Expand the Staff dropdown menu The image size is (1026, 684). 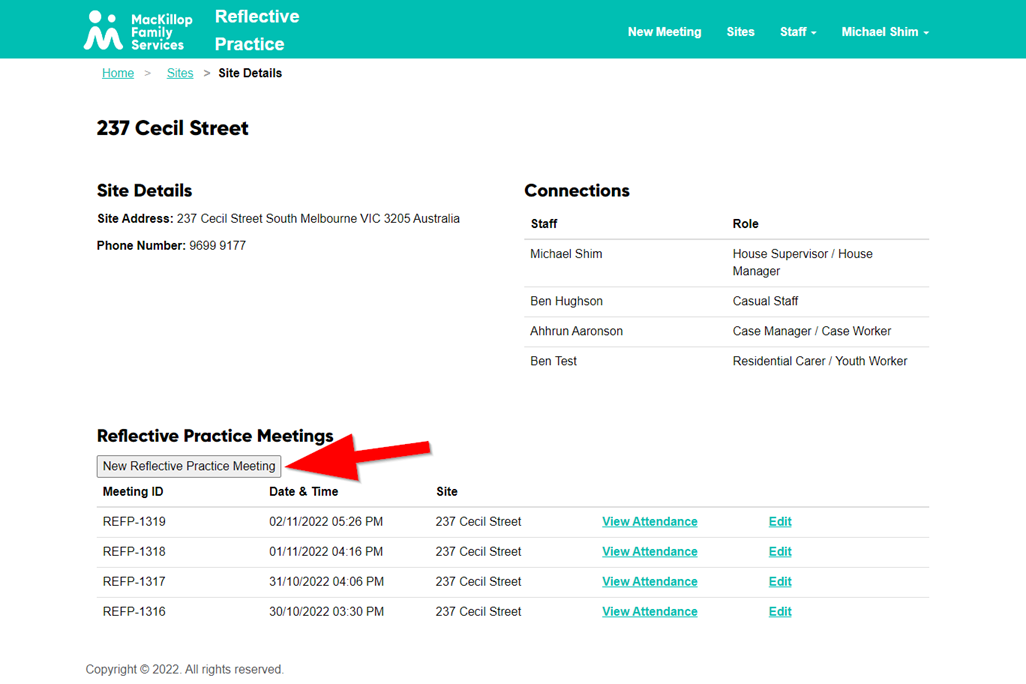point(798,32)
